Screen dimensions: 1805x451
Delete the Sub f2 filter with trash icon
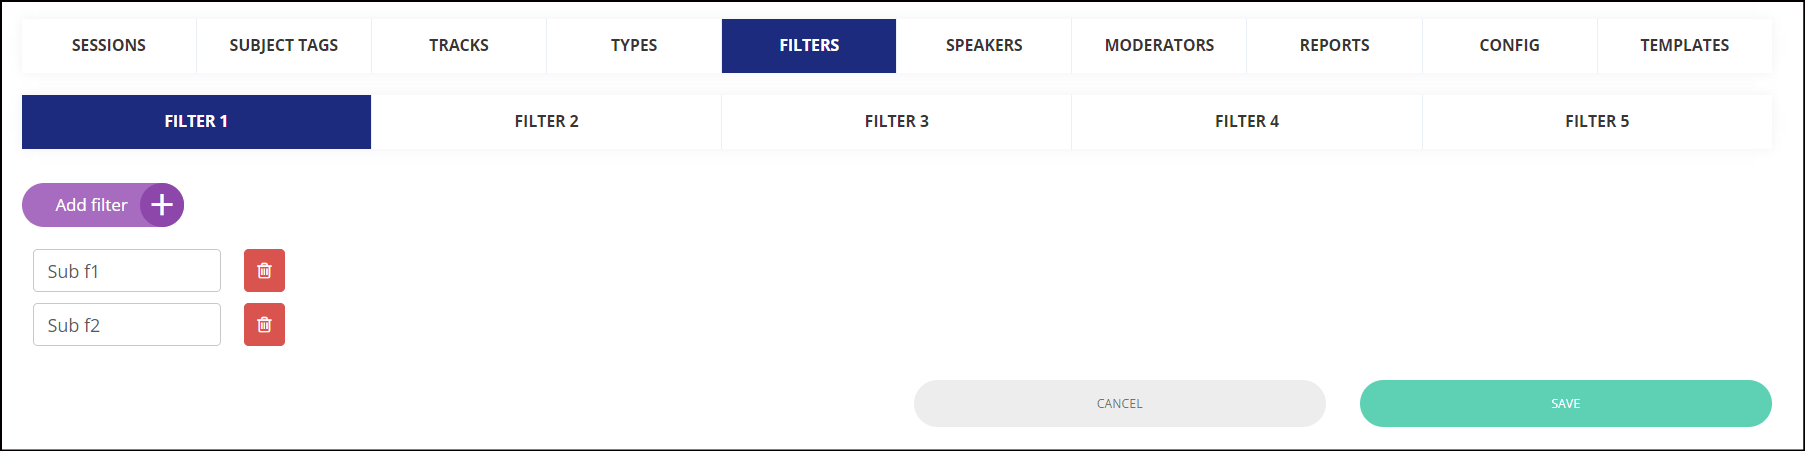click(264, 324)
